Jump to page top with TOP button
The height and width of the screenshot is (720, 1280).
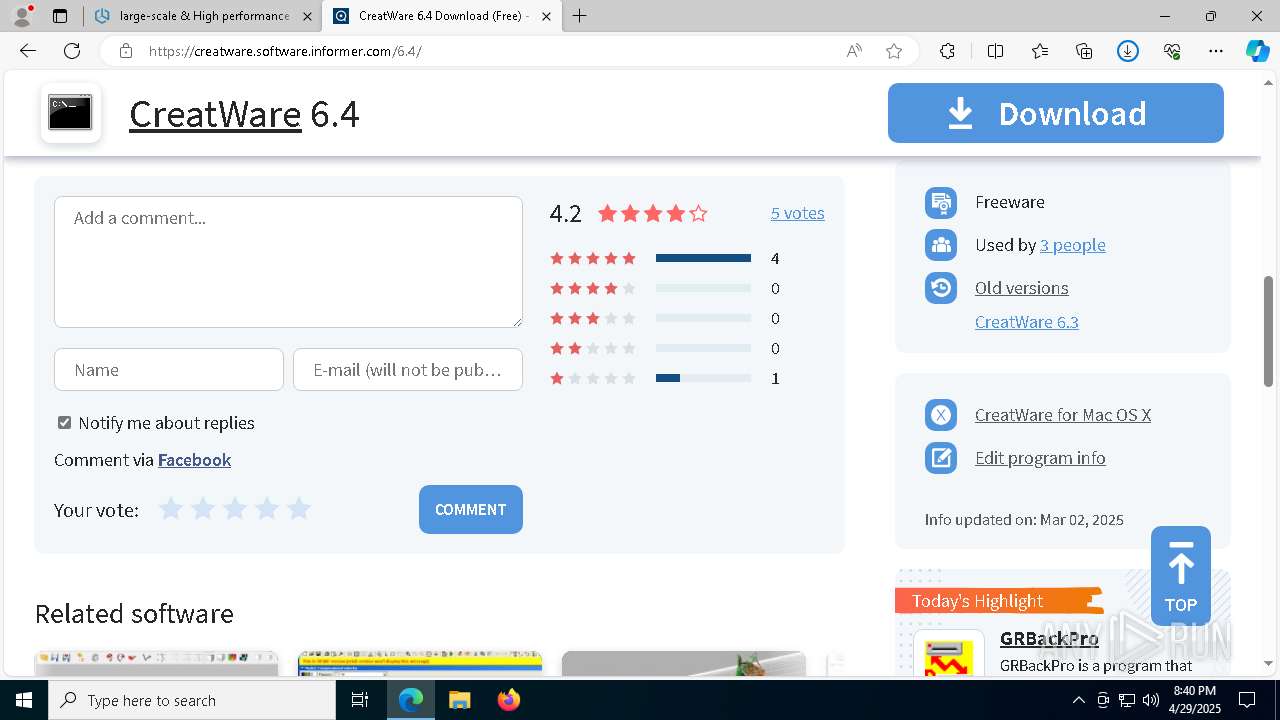pos(1181,576)
